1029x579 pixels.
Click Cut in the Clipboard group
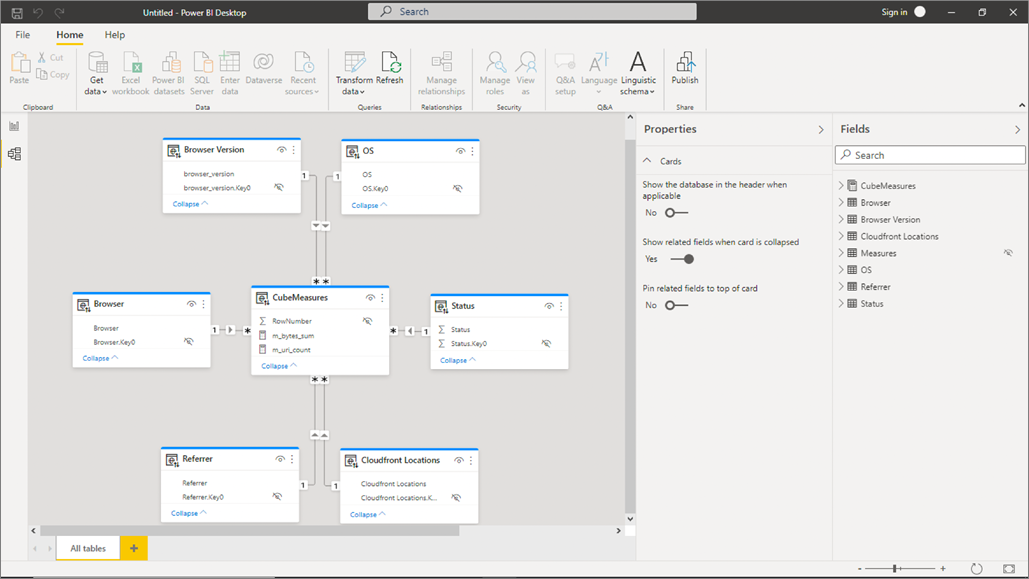51,58
